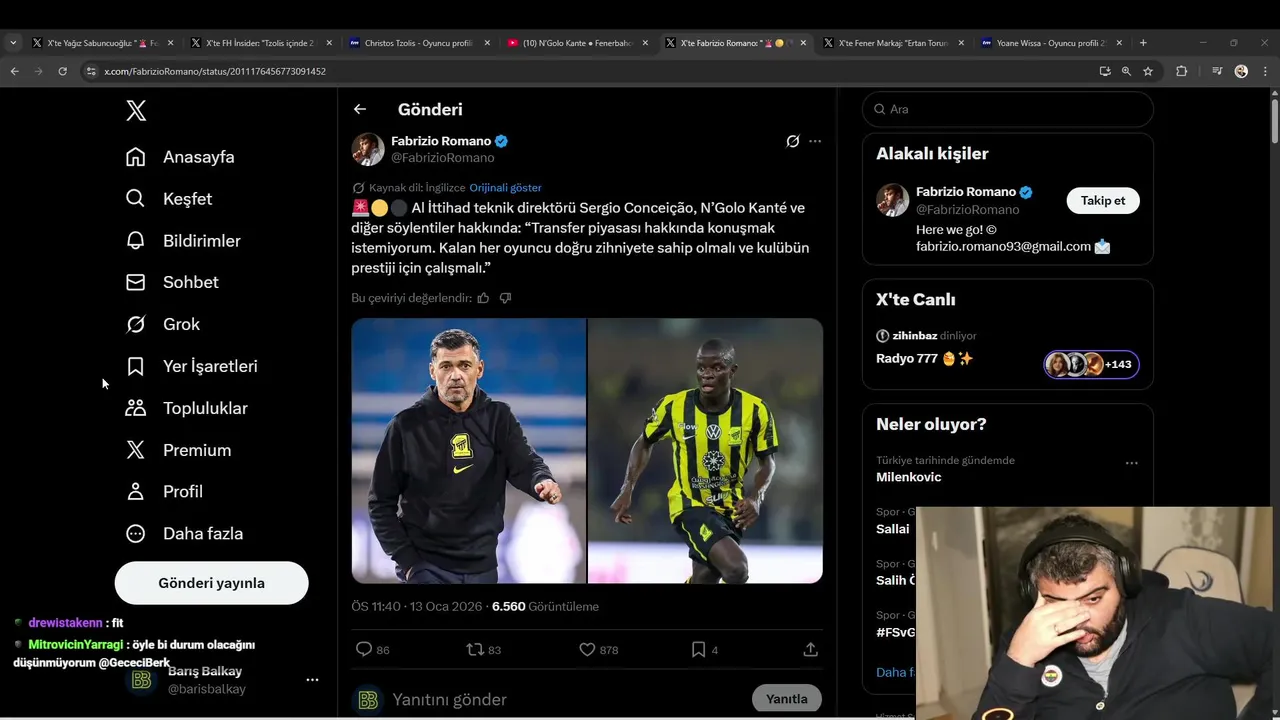
Task: Open browser extensions puzzle icon
Action: pos(1181,71)
